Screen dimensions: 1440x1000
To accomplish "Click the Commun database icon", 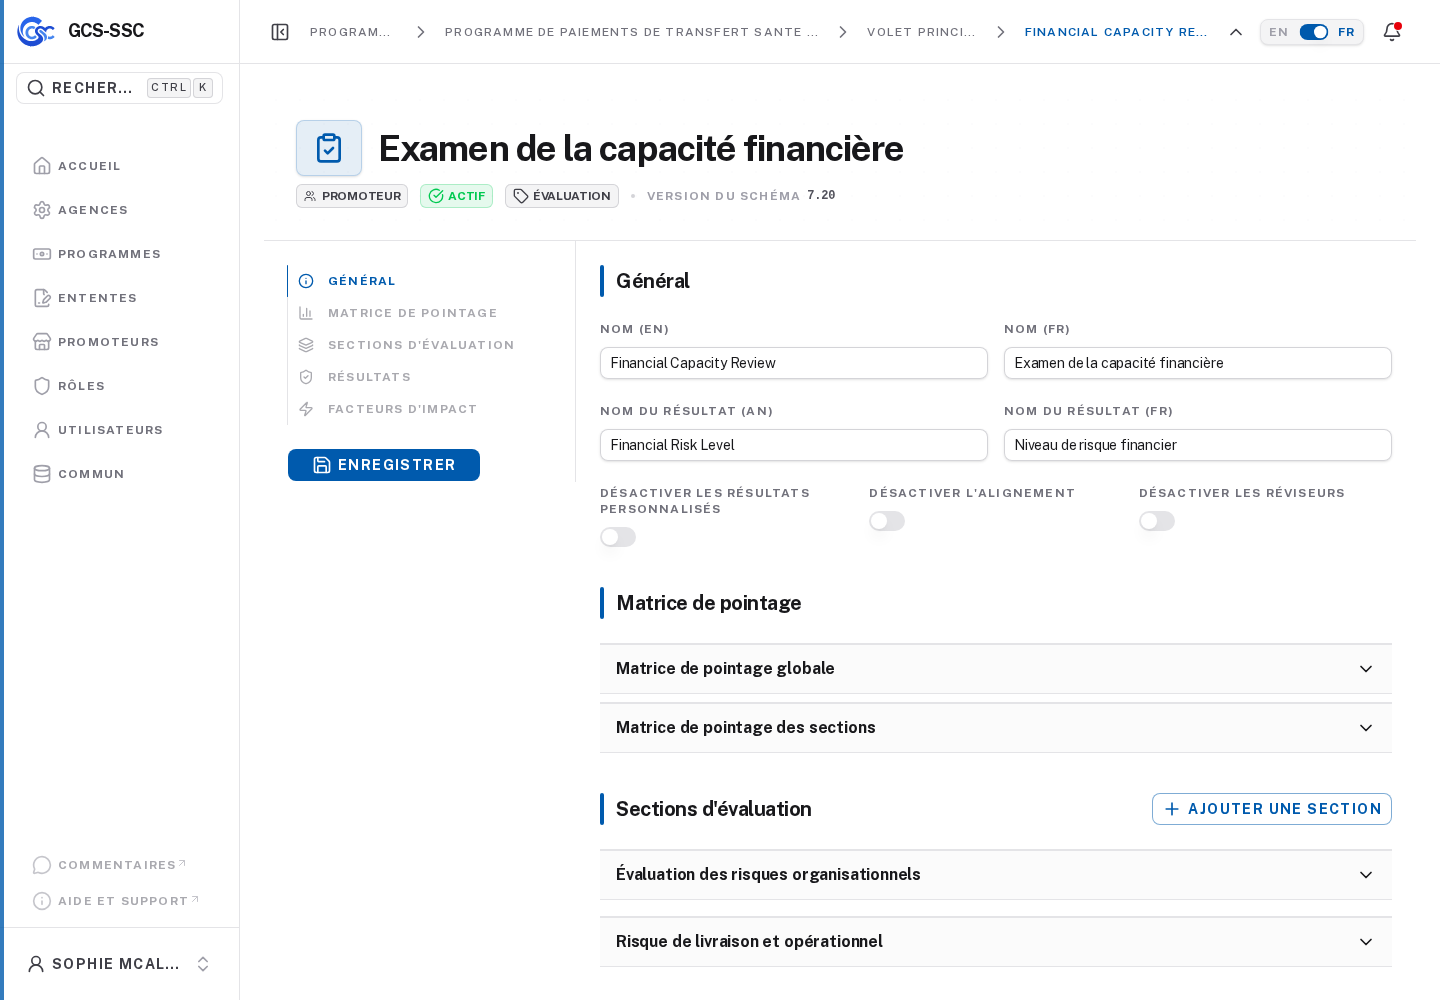I will click(x=42, y=474).
